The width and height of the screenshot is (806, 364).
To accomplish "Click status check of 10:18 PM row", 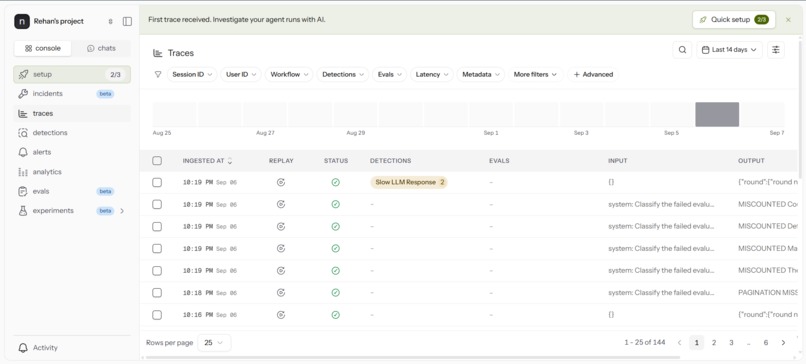I will (336, 293).
